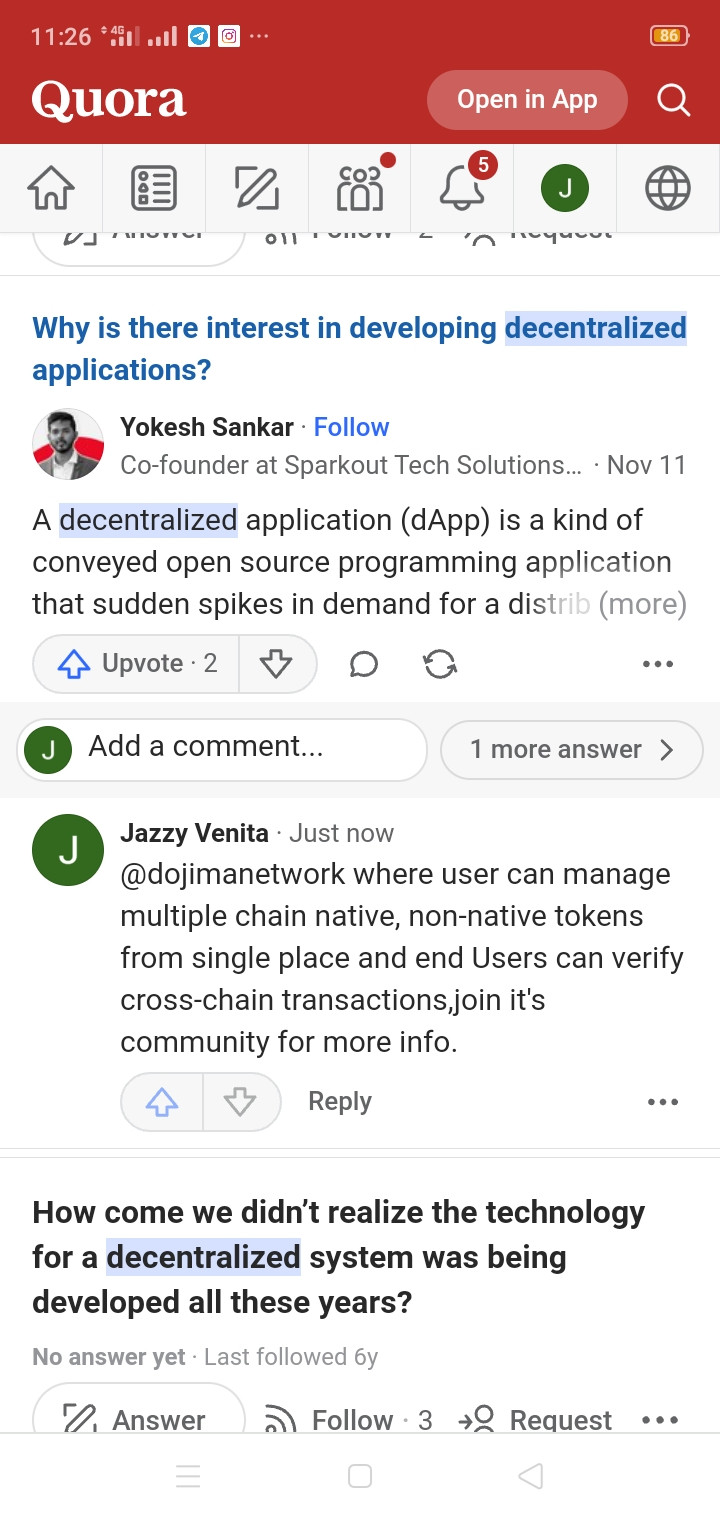Downvote Yokesh Sankar's answer
Viewport: 720px width, 1520px height.
click(x=276, y=664)
